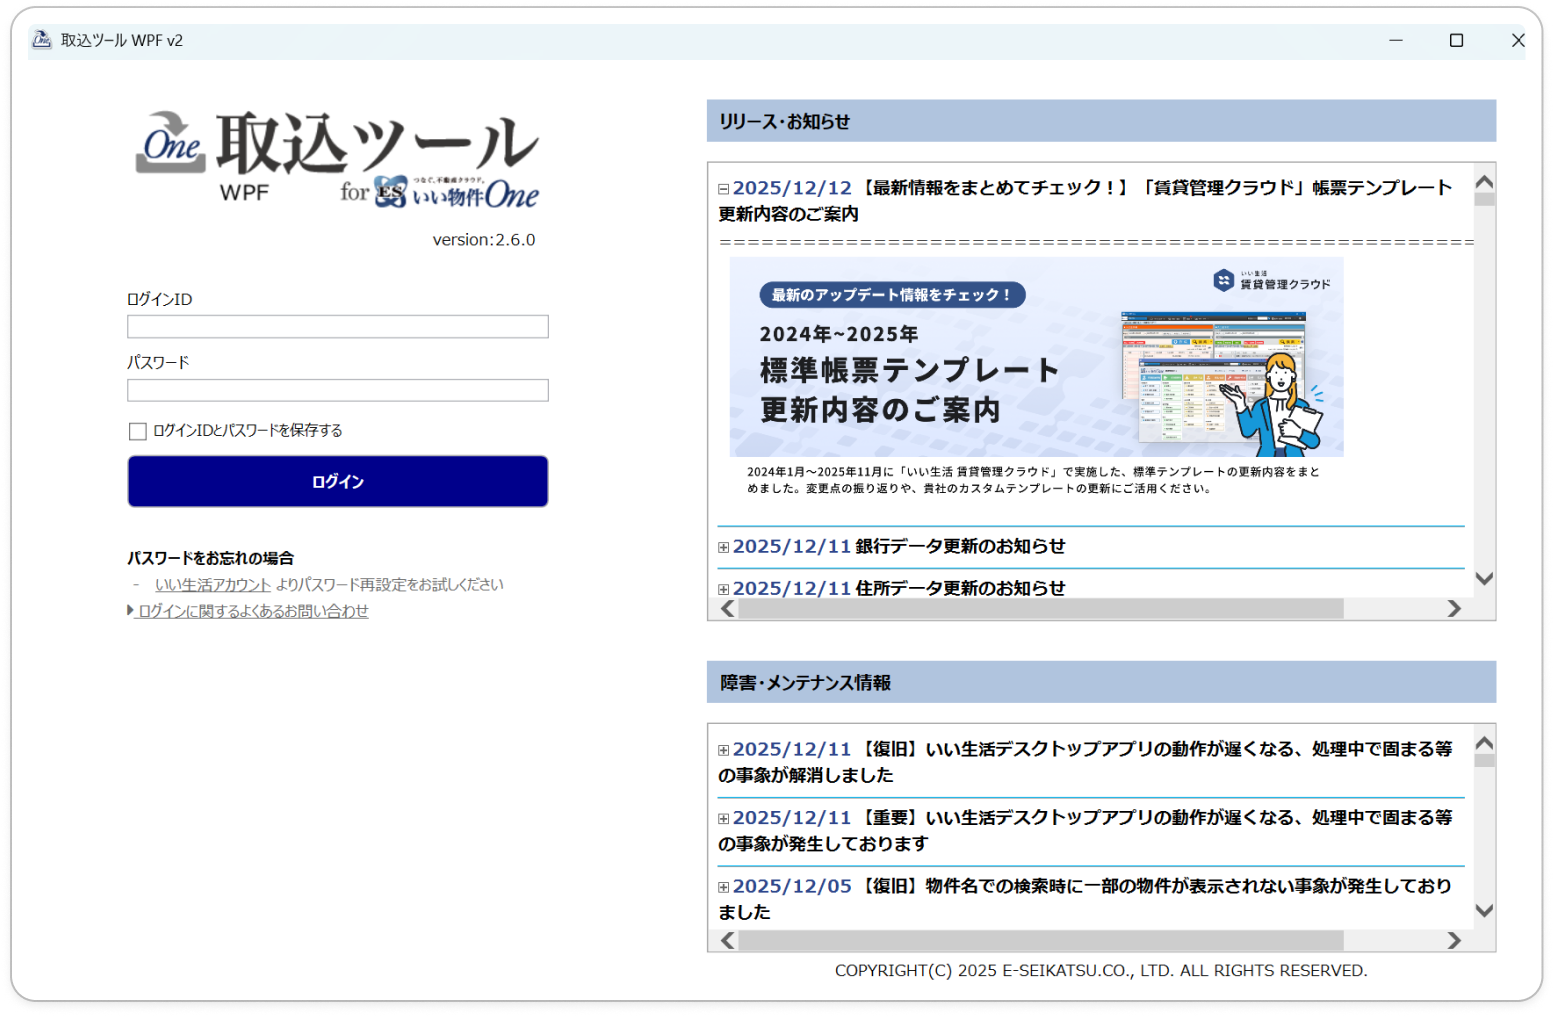Click left arrow in release news horizontal scrollbar
This screenshot has width=1554, height=1016.
coord(728,609)
